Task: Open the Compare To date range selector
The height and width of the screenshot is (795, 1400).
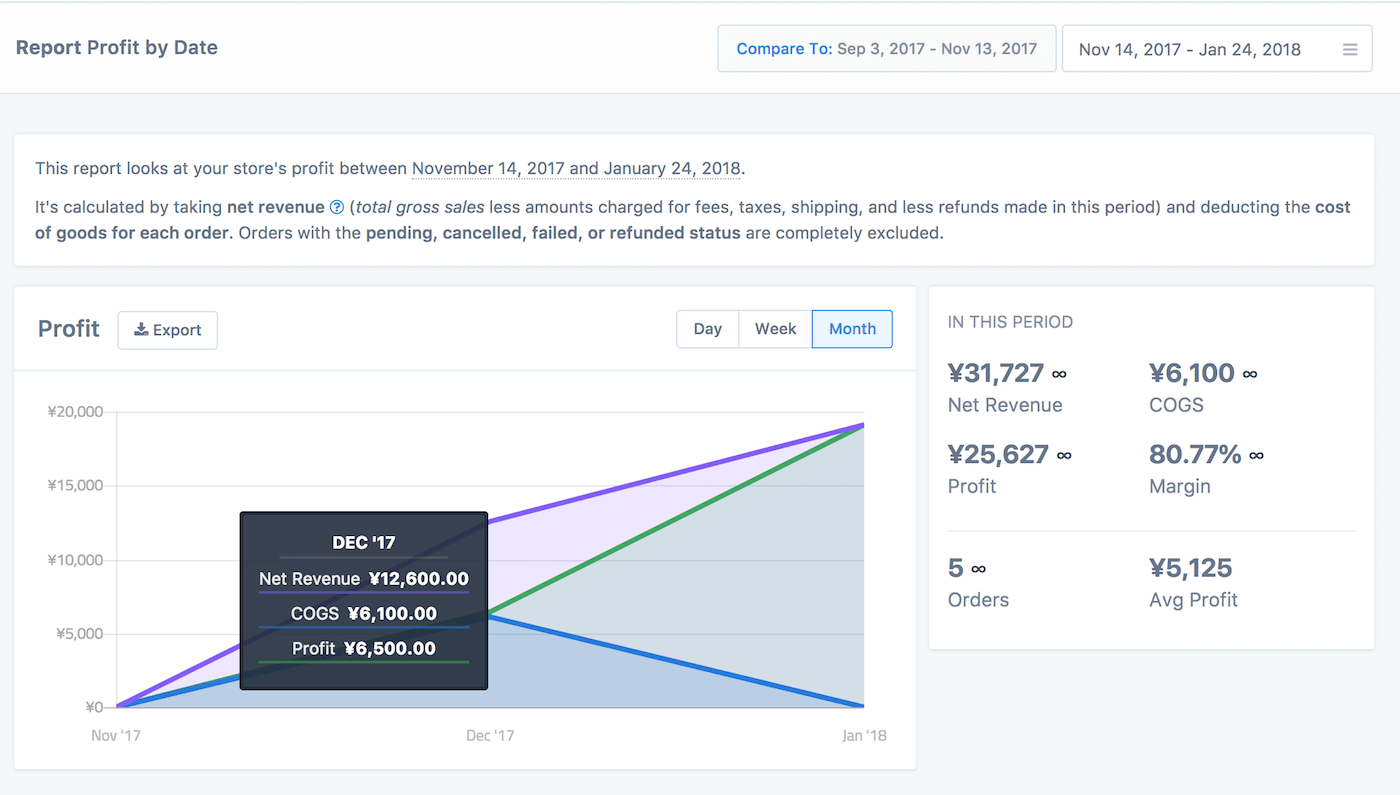Action: (886, 49)
